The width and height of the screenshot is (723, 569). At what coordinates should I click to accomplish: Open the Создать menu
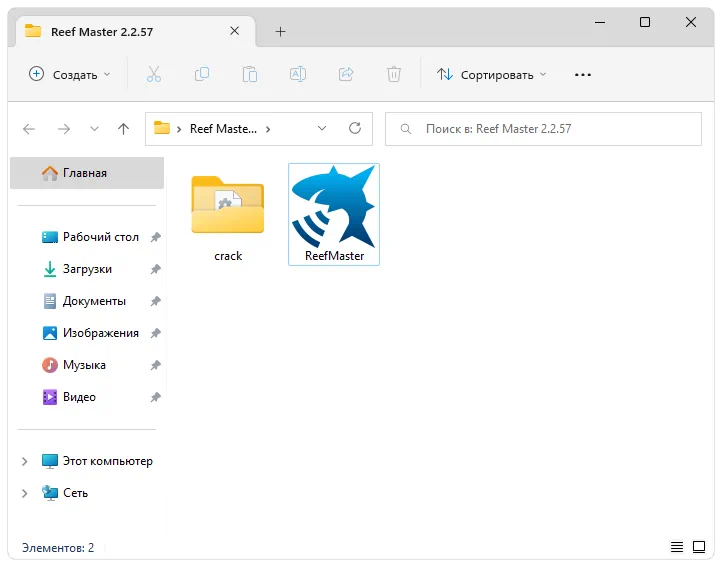[x=70, y=74]
